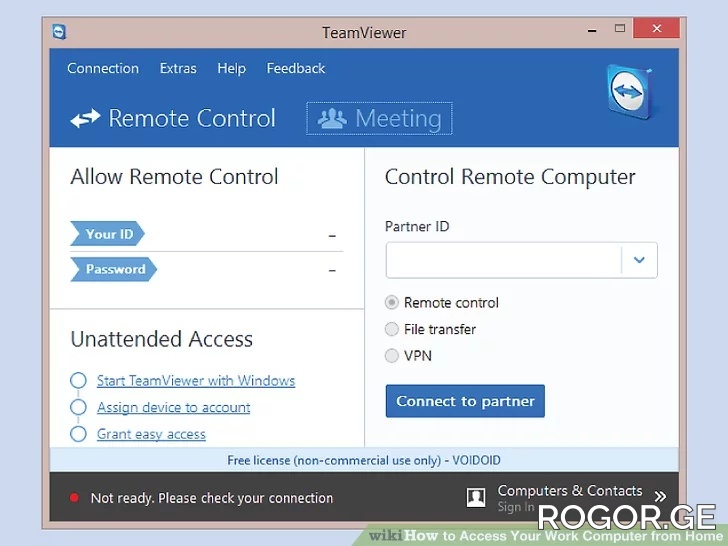Click the large TeamViewer logo in the header
The height and width of the screenshot is (546, 728).
[630, 91]
